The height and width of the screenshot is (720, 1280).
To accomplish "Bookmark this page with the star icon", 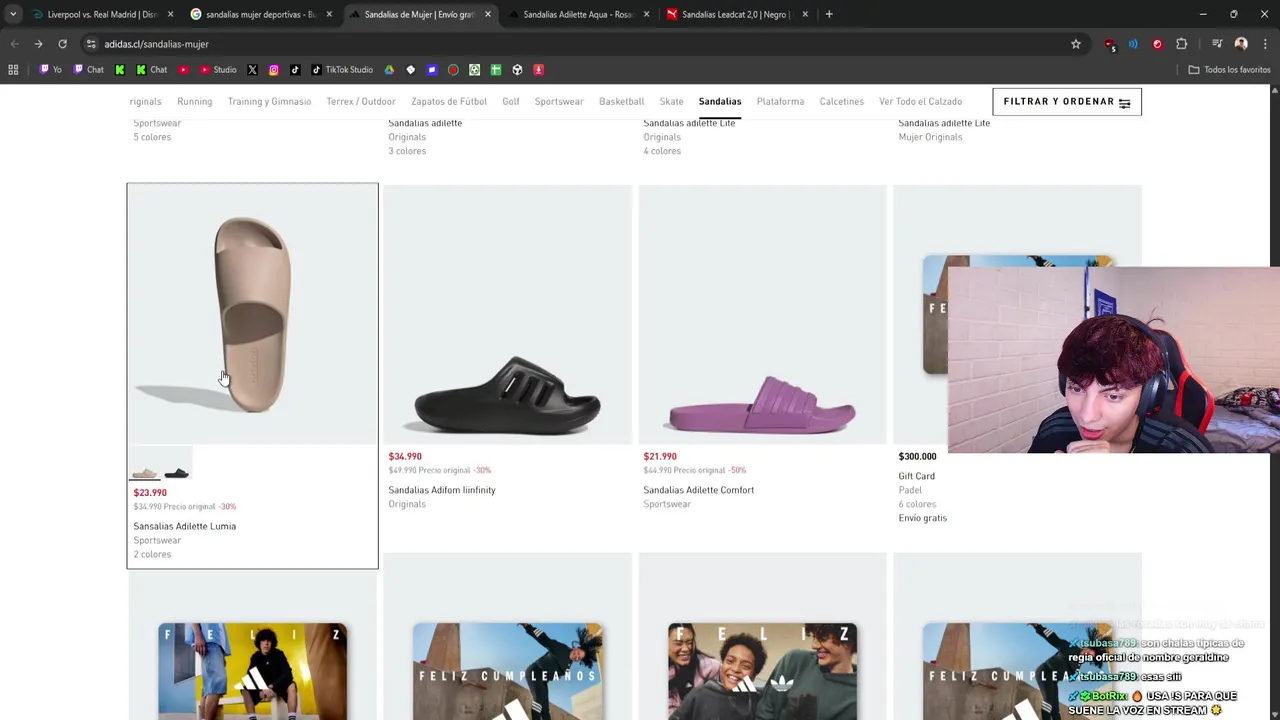I will [x=1076, y=44].
